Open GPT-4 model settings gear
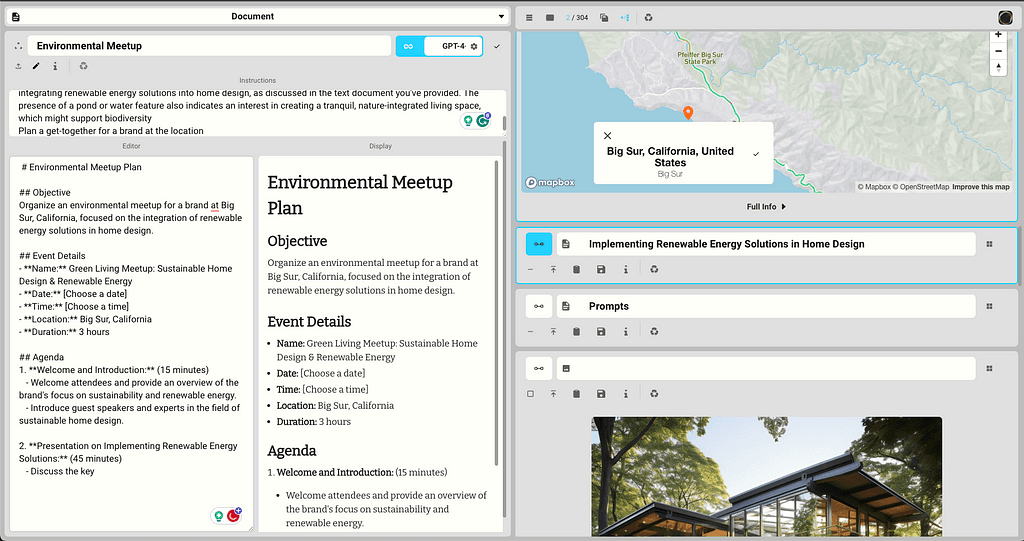Viewport: 1024px width, 541px height. [x=474, y=46]
